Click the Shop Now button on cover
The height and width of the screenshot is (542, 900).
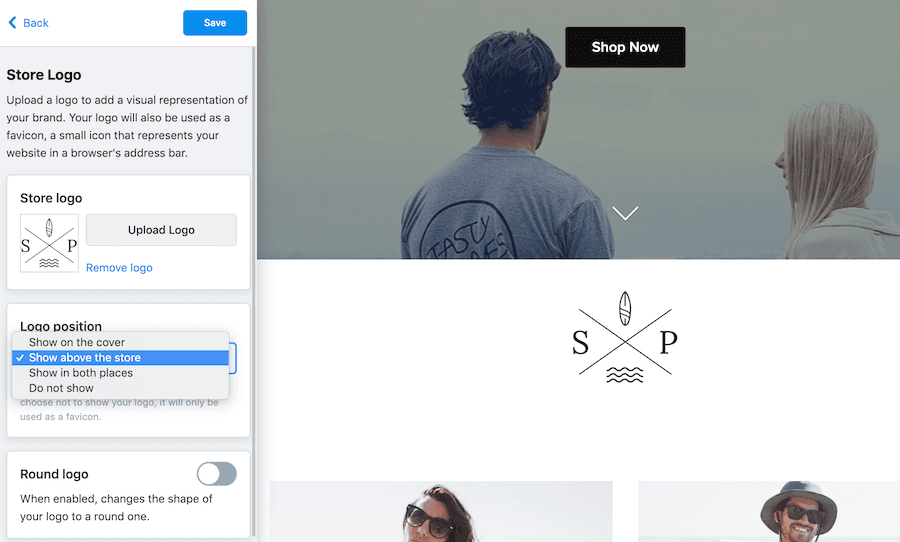pos(625,47)
